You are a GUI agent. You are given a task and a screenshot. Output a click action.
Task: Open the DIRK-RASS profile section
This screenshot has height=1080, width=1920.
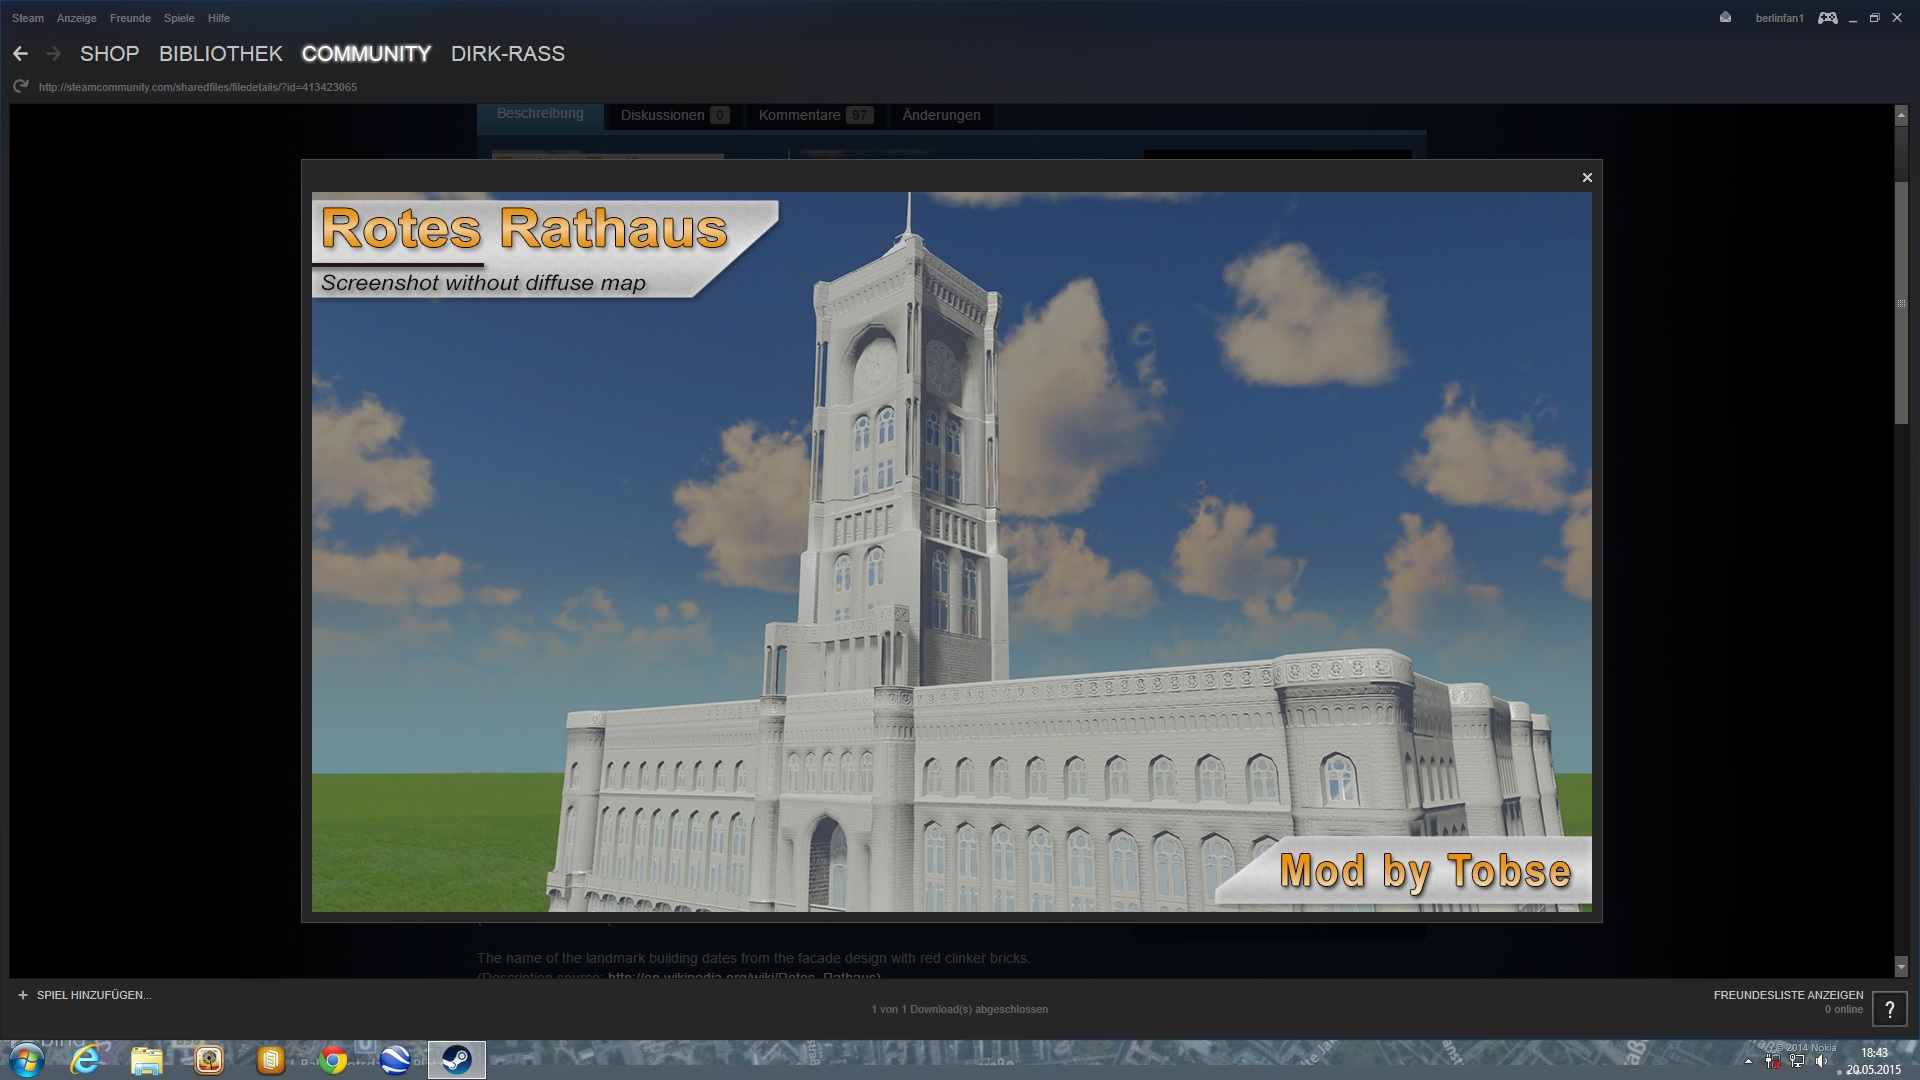[x=507, y=54]
